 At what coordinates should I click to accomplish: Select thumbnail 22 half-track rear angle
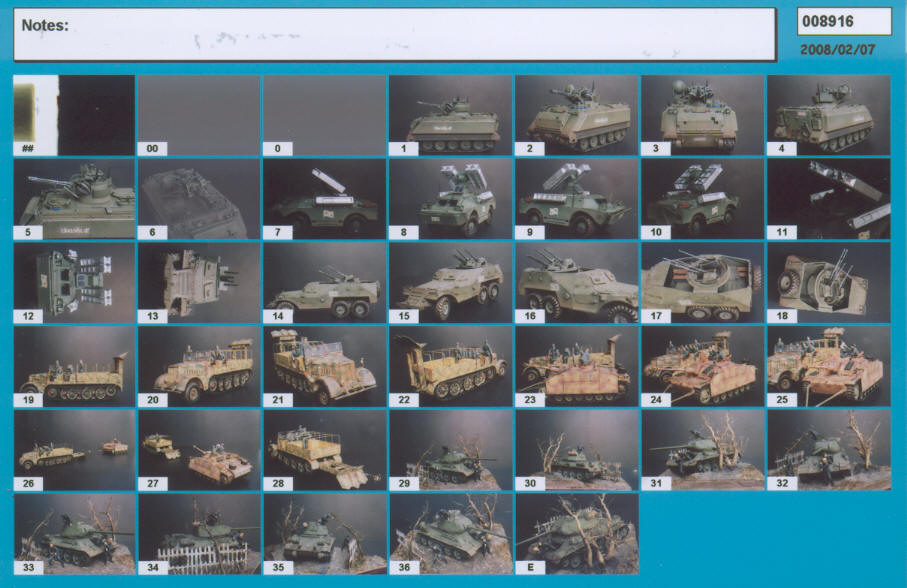coord(451,367)
